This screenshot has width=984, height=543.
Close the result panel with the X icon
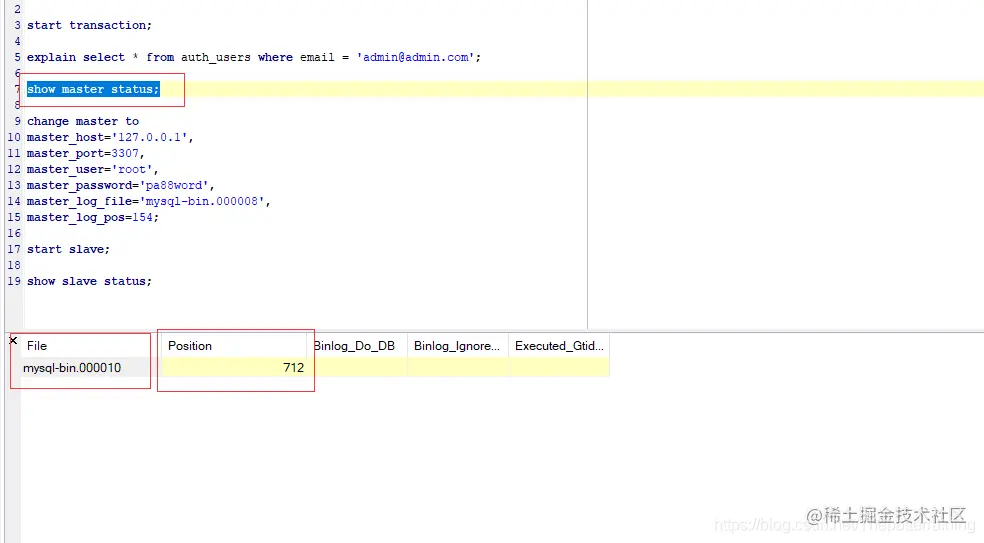pyautogui.click(x=13, y=340)
